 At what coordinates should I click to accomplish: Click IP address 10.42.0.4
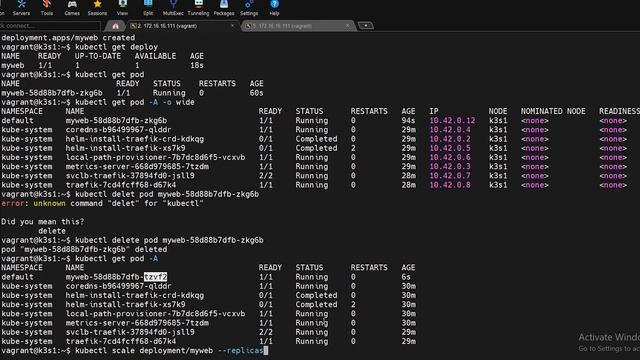(x=450, y=130)
